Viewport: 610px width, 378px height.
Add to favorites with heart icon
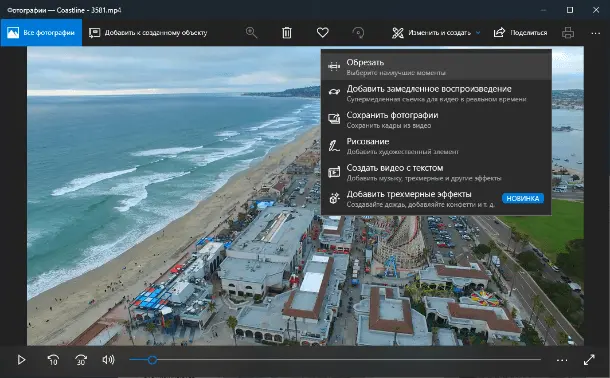click(323, 33)
